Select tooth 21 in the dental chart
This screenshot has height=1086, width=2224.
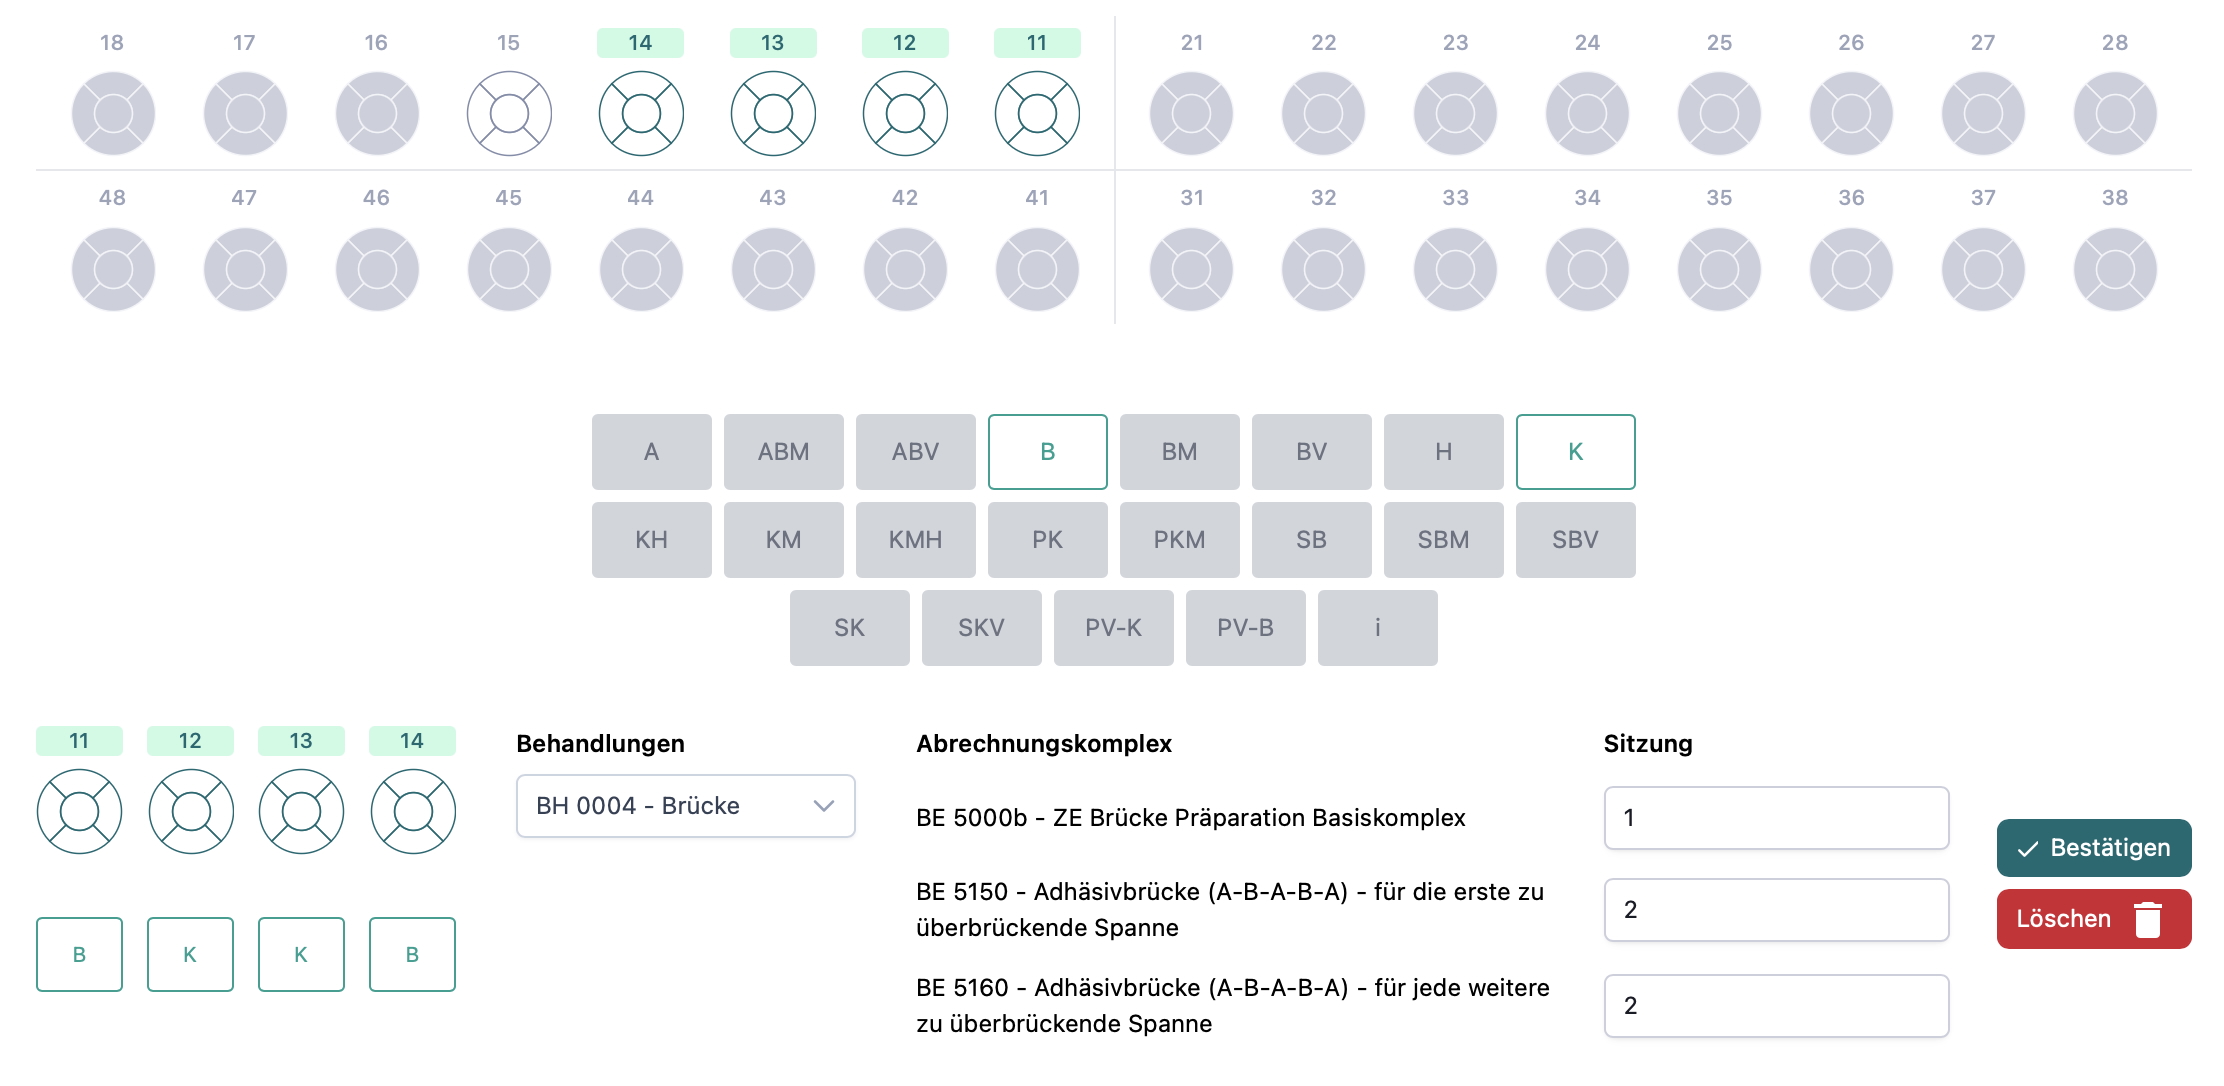1191,113
